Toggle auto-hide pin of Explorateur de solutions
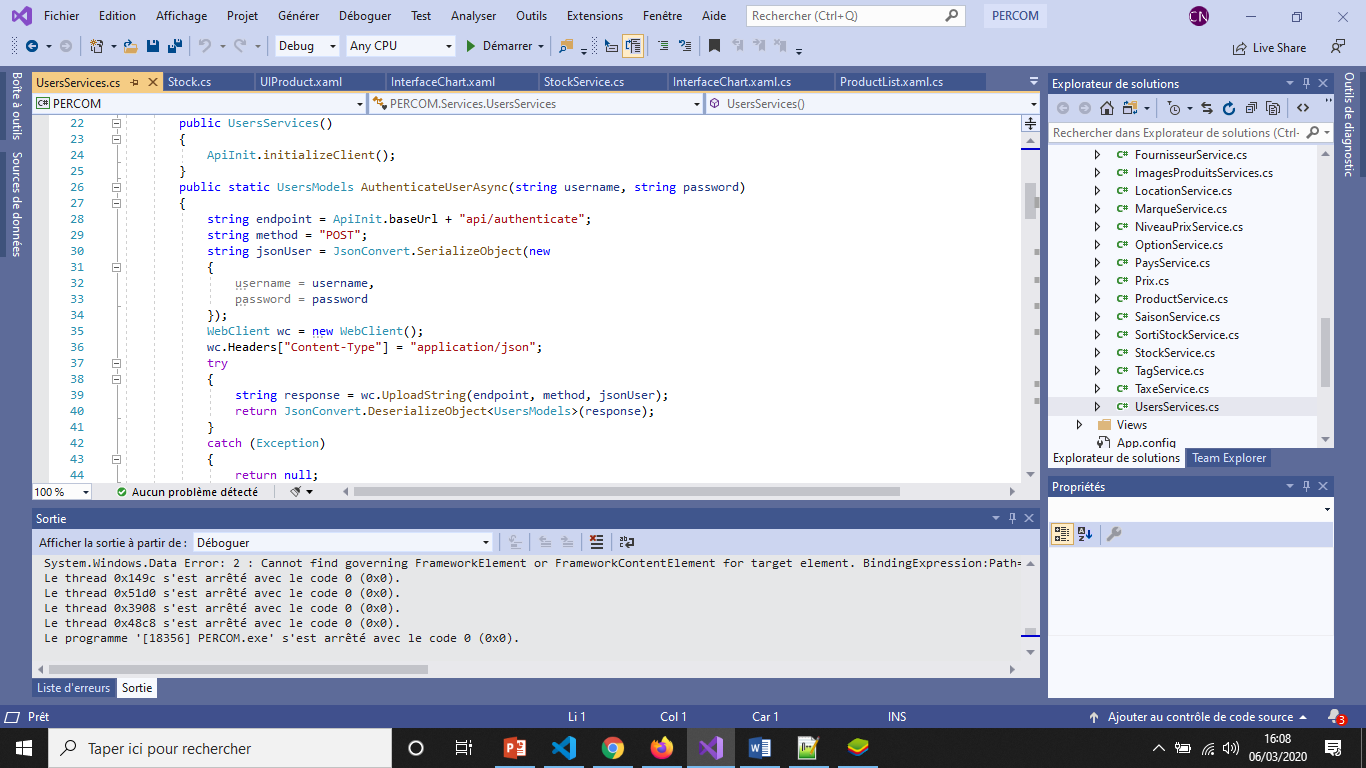This screenshot has width=1366, height=768. coord(1306,84)
